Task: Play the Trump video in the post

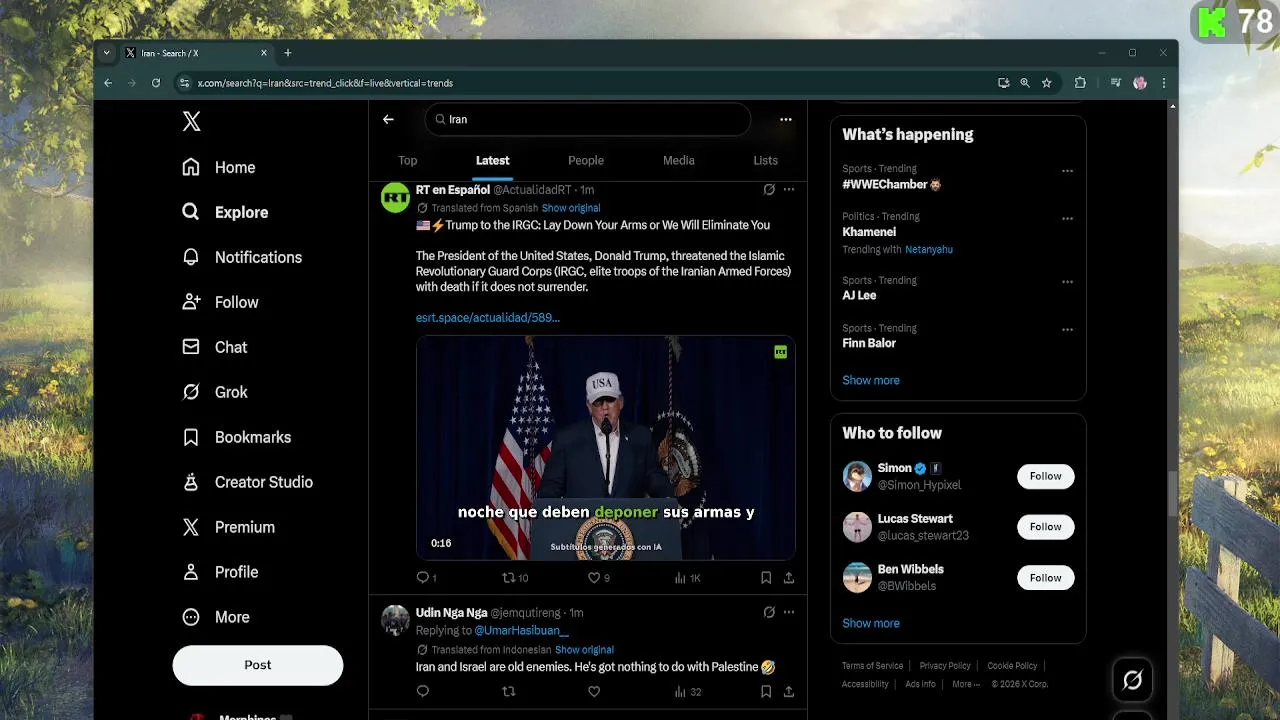Action: pos(606,448)
